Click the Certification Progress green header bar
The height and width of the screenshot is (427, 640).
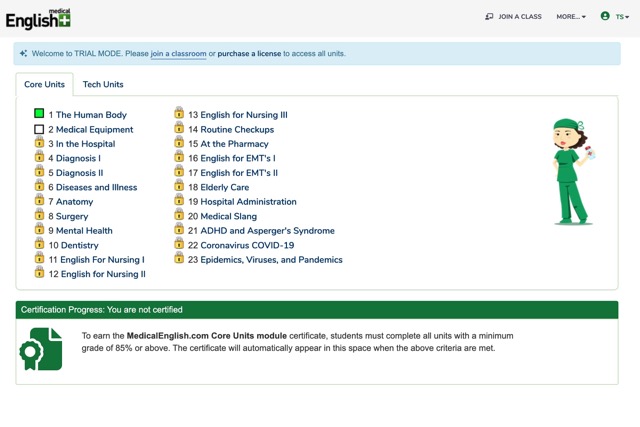point(316,310)
